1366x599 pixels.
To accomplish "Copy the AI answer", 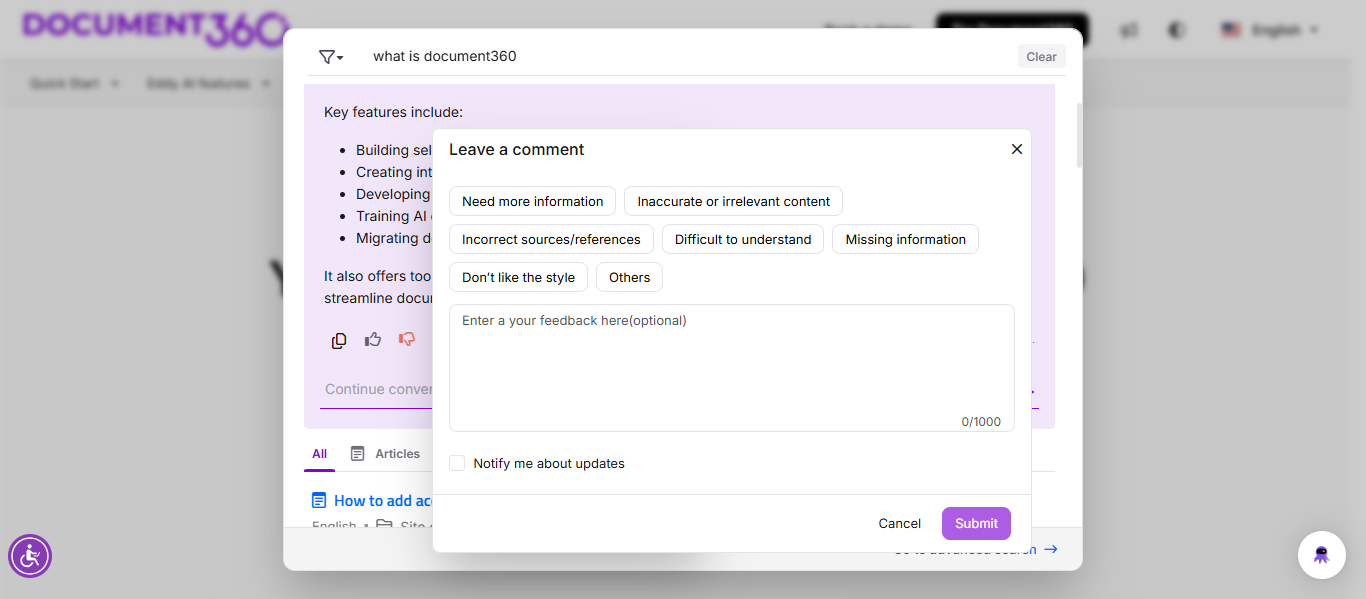I will tap(339, 340).
